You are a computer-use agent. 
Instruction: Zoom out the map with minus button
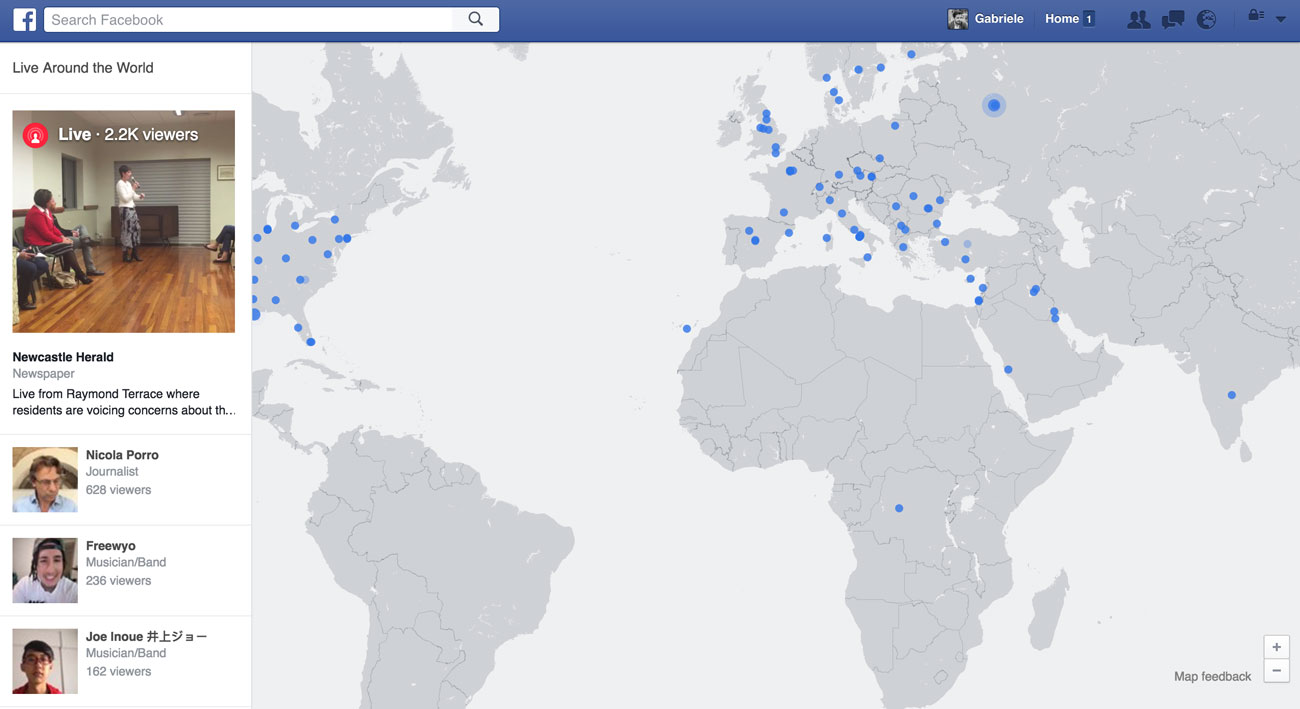coord(1276,671)
